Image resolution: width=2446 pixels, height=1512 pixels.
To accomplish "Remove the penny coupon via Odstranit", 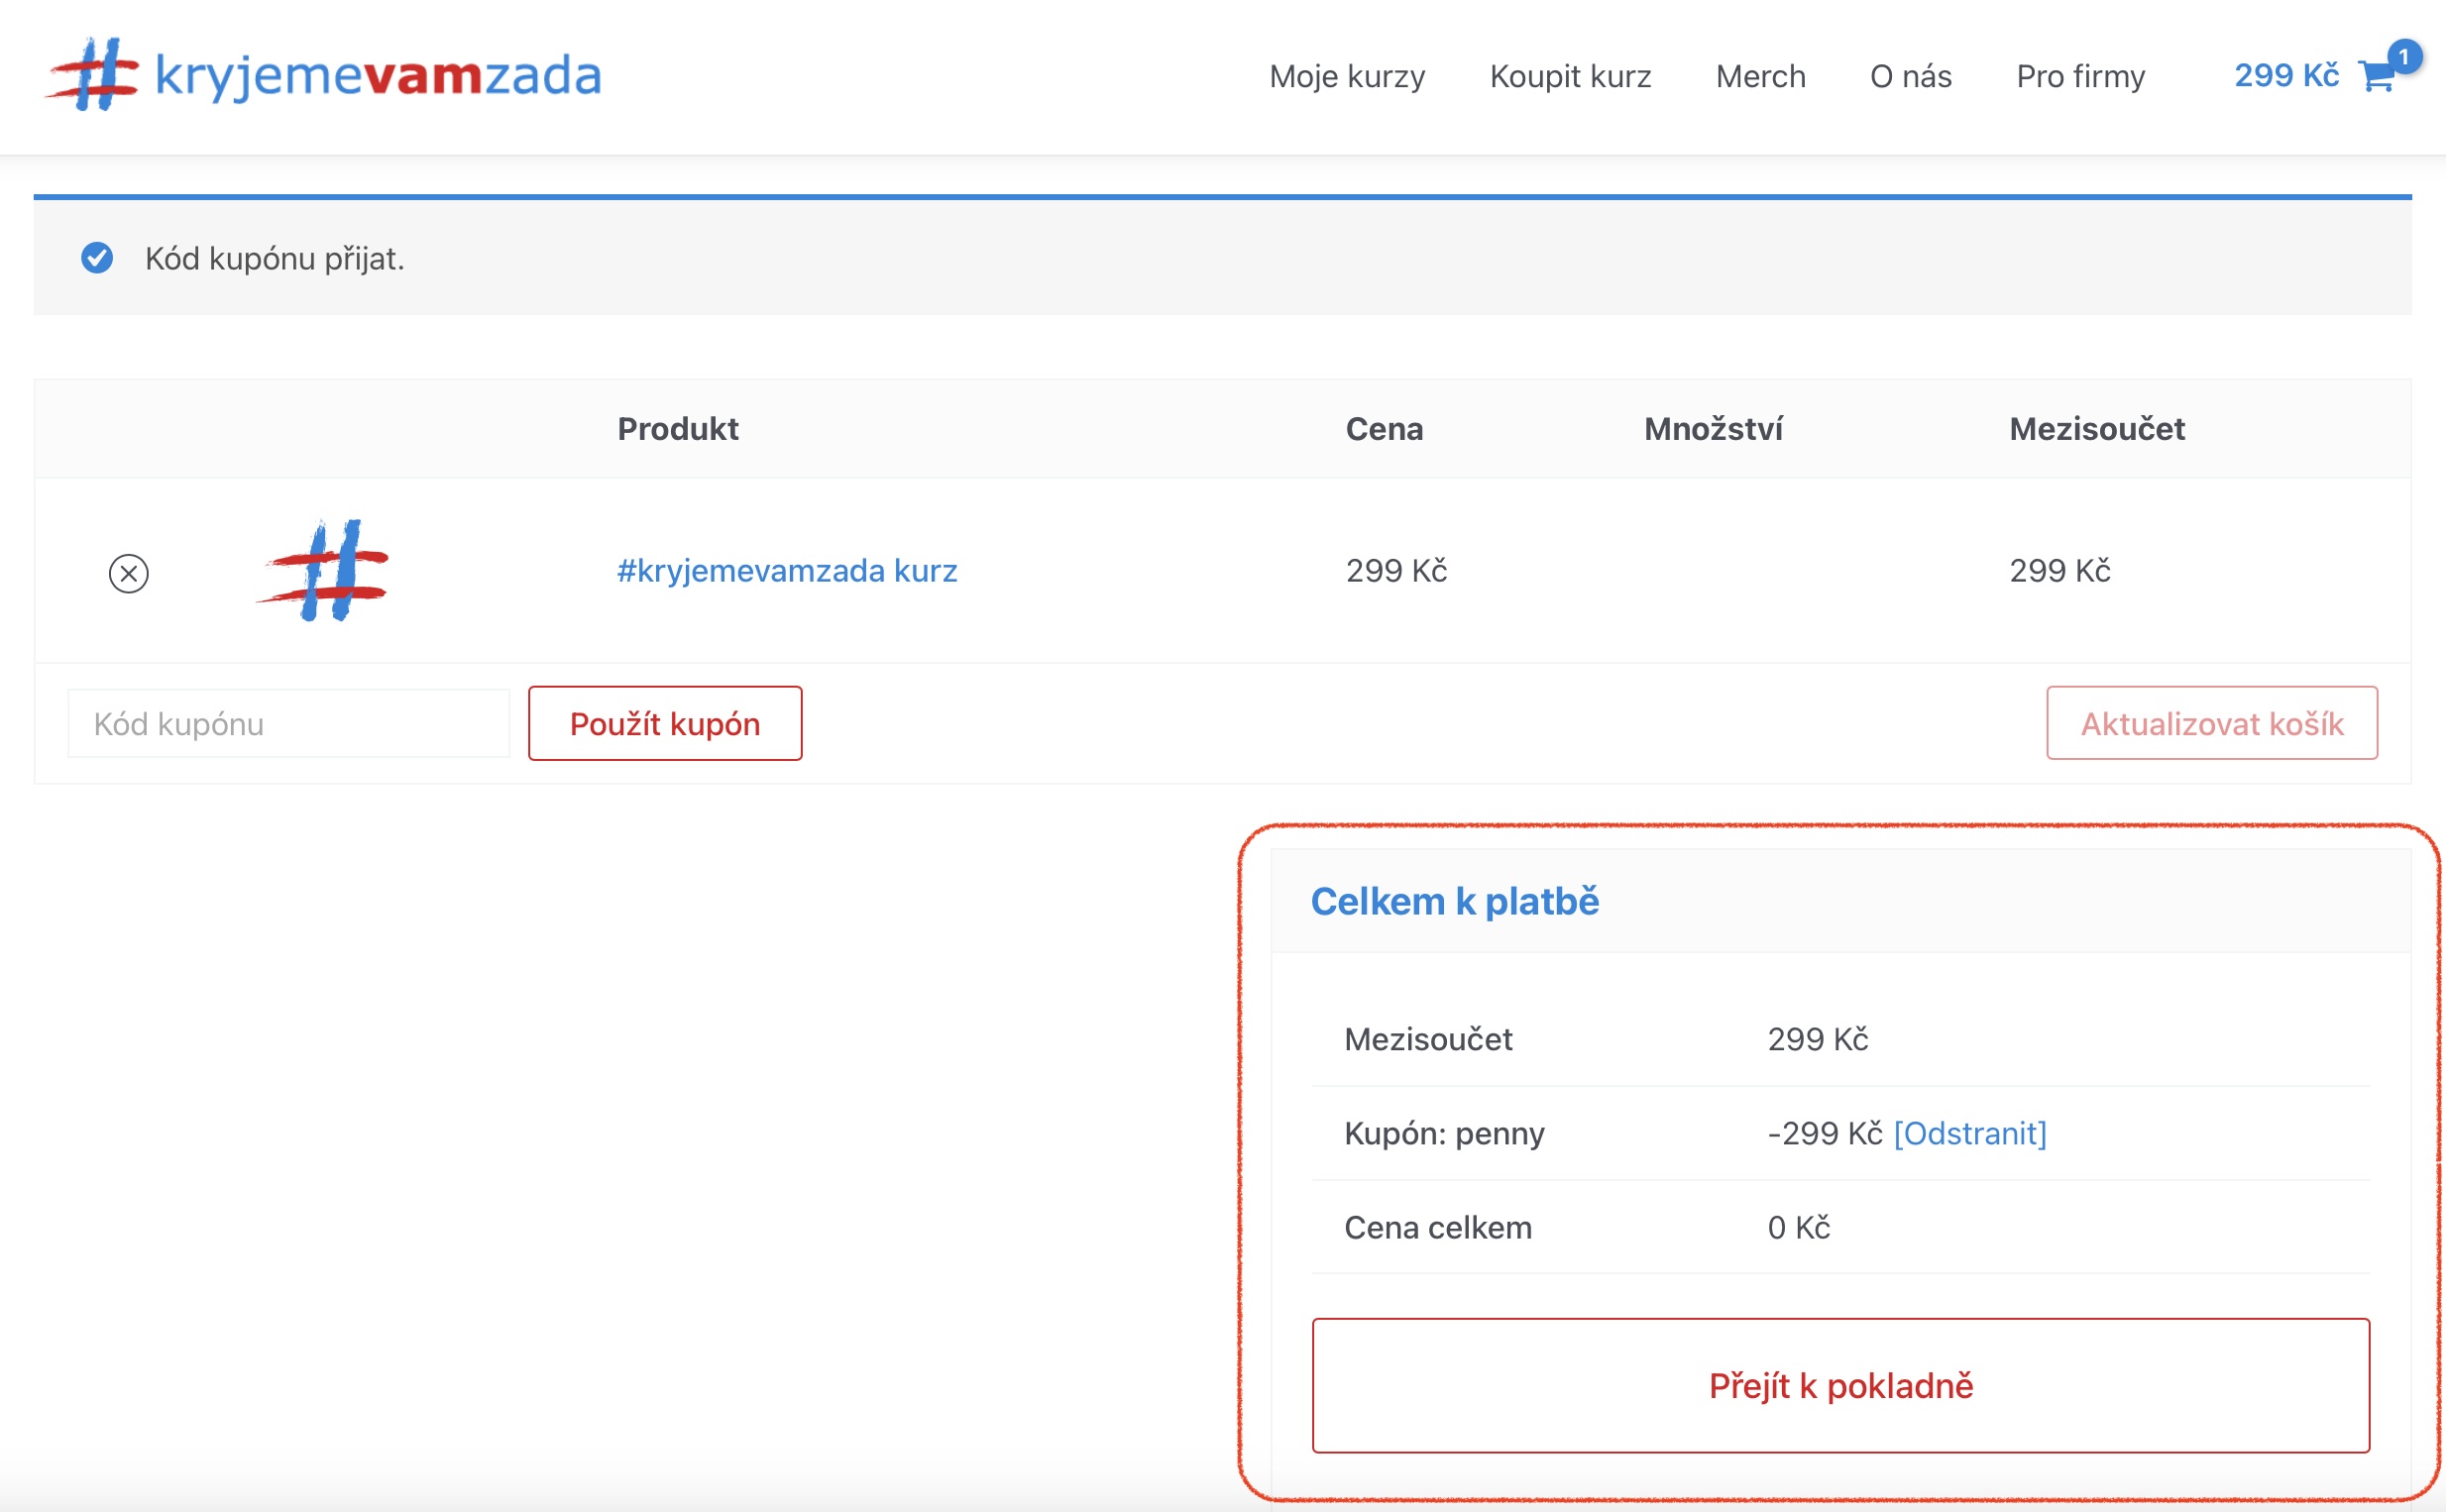I will (x=1969, y=1133).
